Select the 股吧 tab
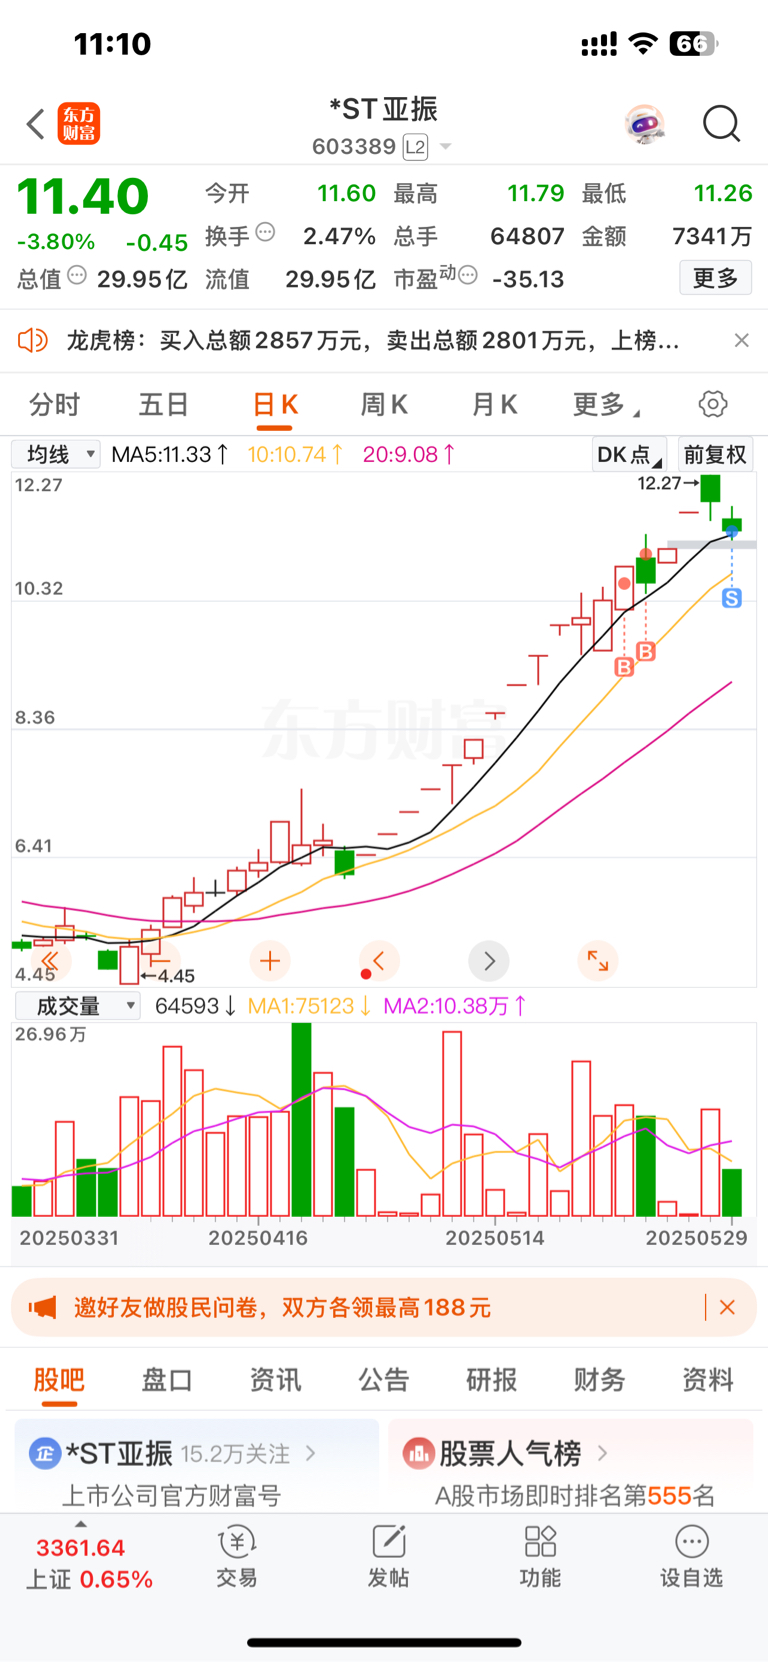 [x=59, y=1380]
